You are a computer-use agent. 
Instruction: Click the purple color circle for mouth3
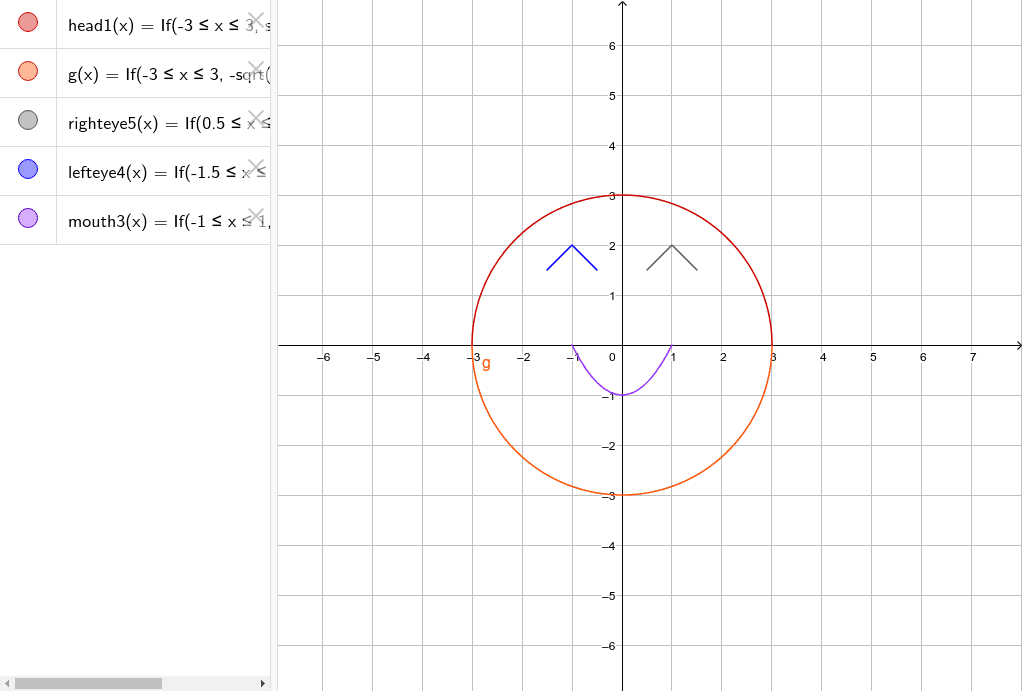27,218
